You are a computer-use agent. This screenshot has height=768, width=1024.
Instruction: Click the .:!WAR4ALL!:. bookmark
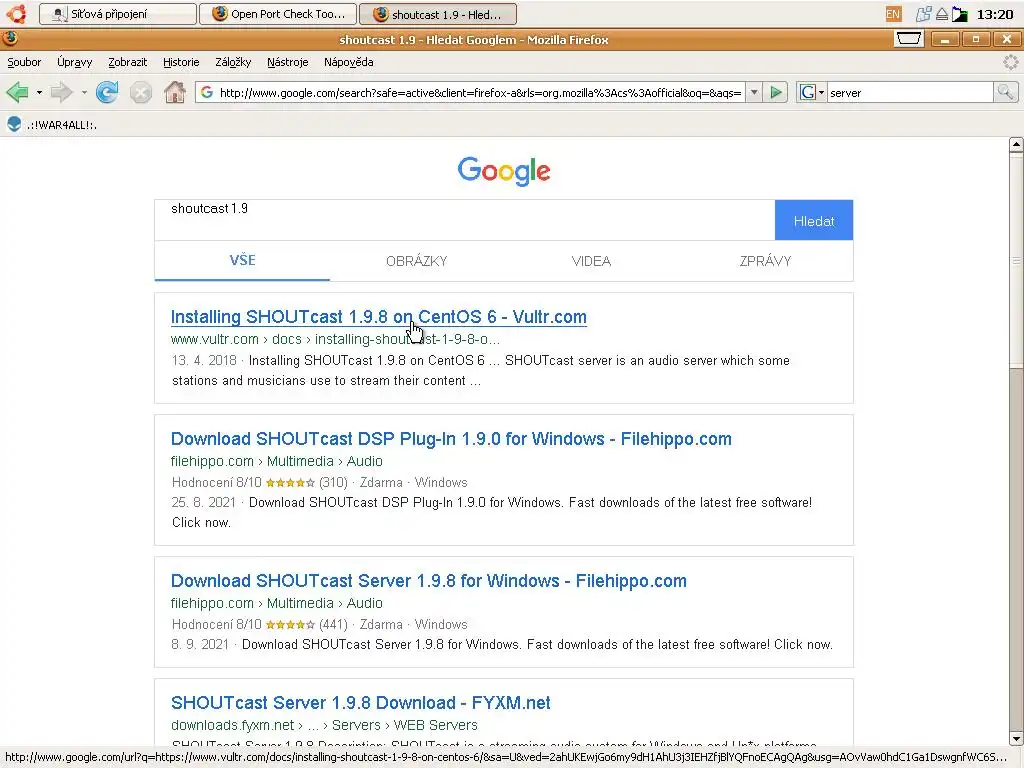pos(52,125)
